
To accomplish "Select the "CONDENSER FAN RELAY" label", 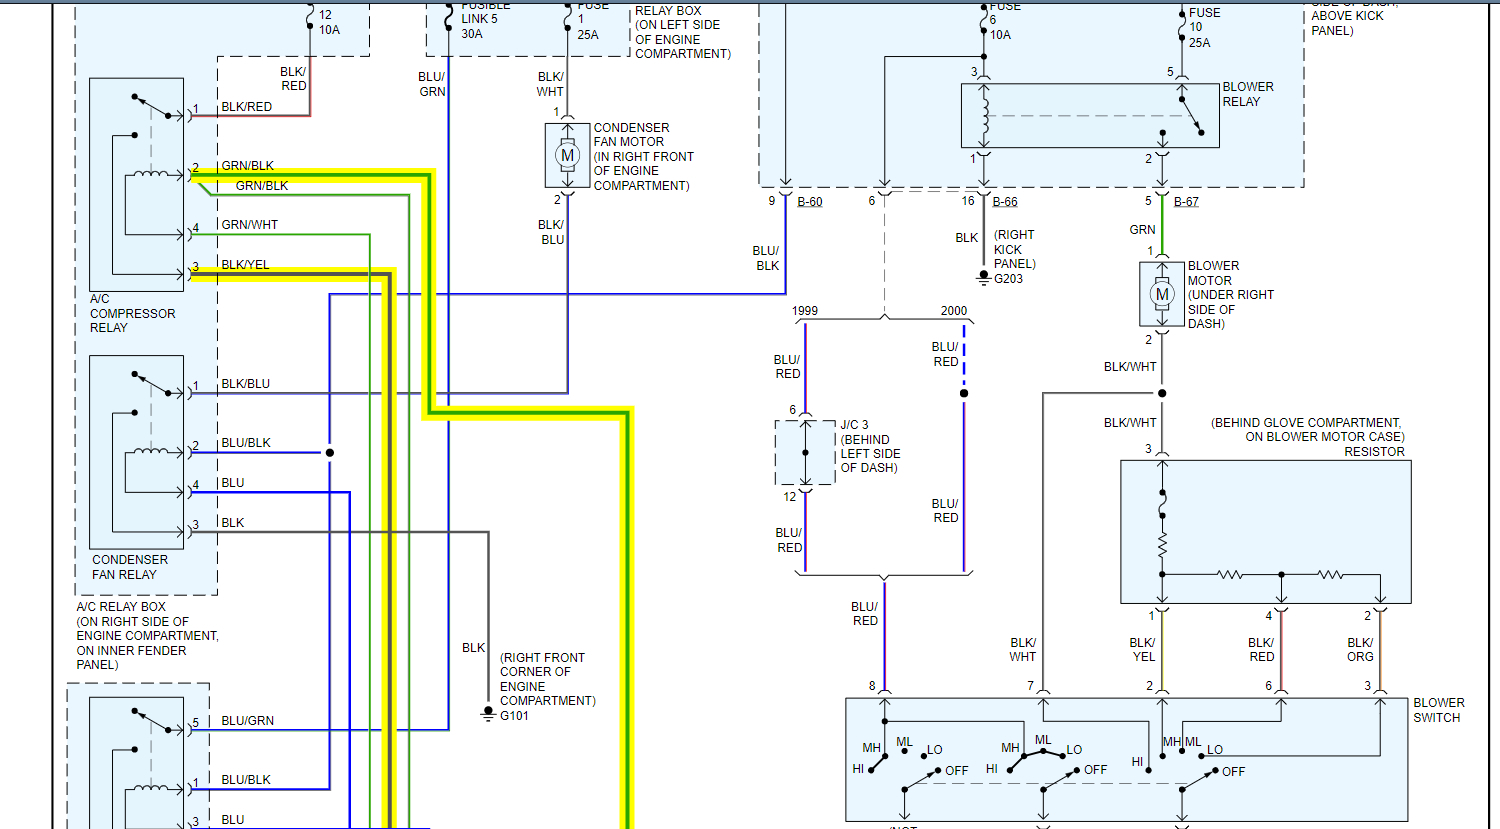I will pyautogui.click(x=130, y=567).
